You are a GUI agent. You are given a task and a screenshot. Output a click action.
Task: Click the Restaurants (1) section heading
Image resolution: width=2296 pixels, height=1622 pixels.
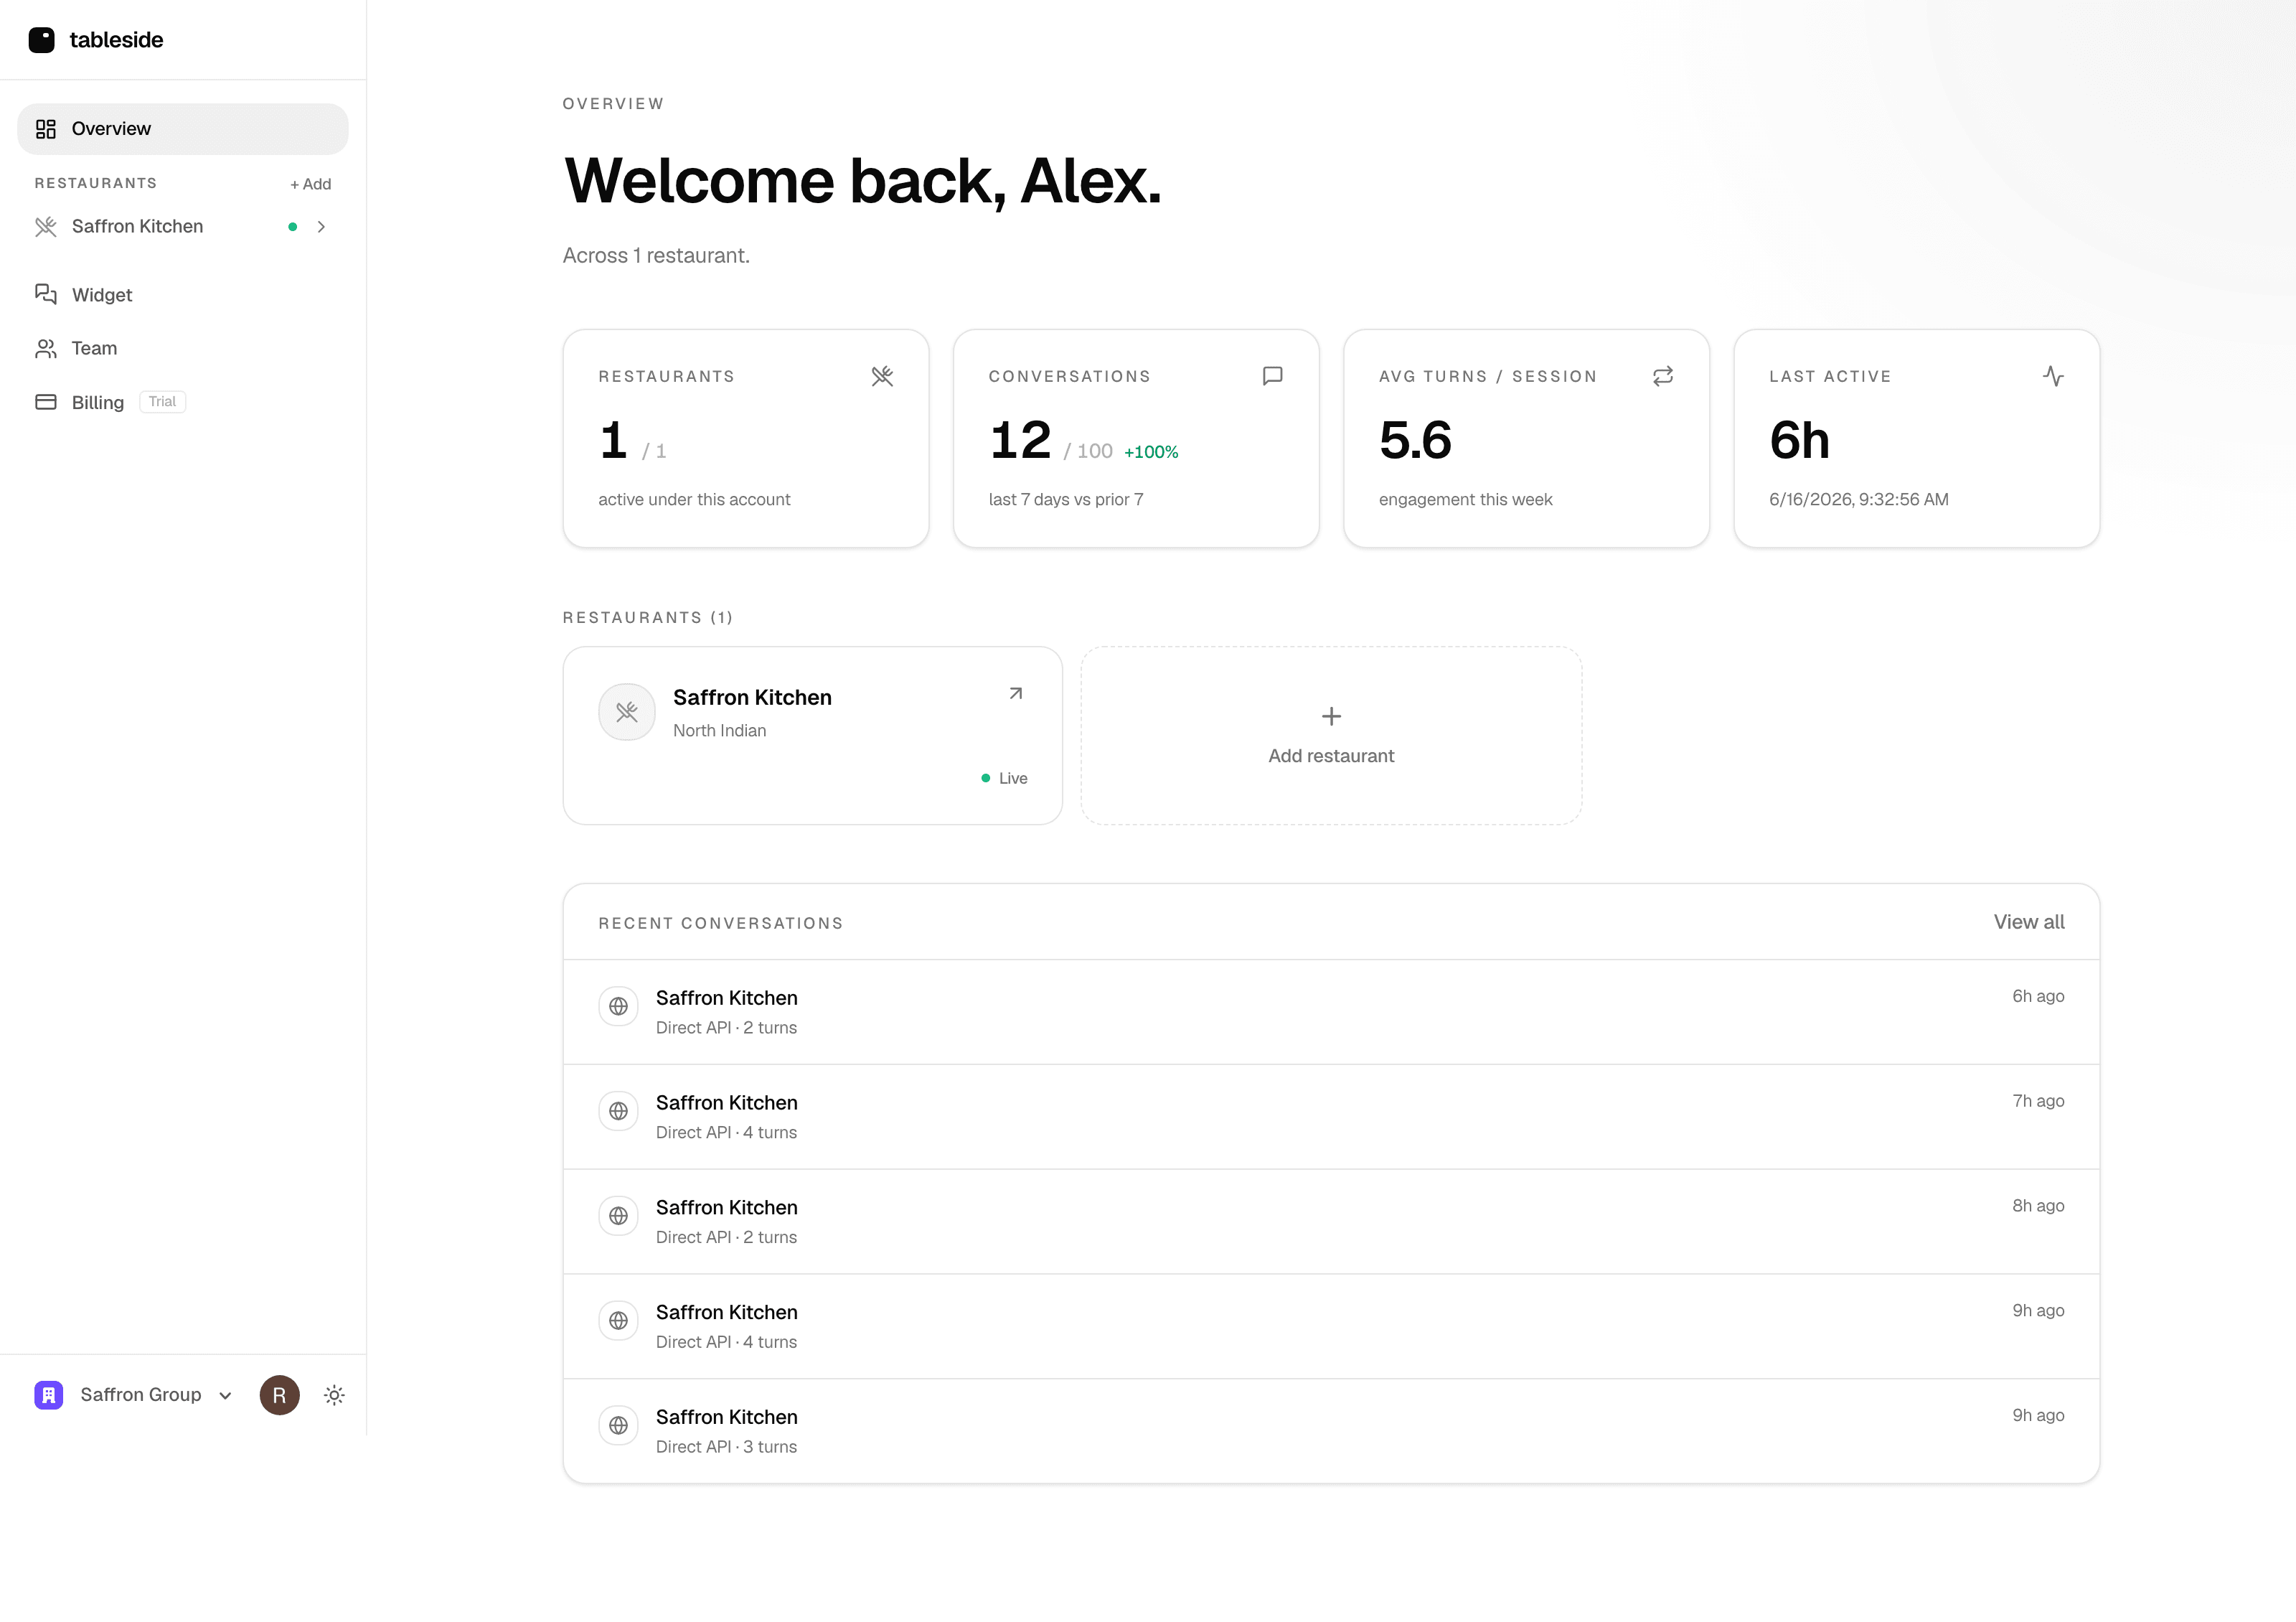(648, 618)
